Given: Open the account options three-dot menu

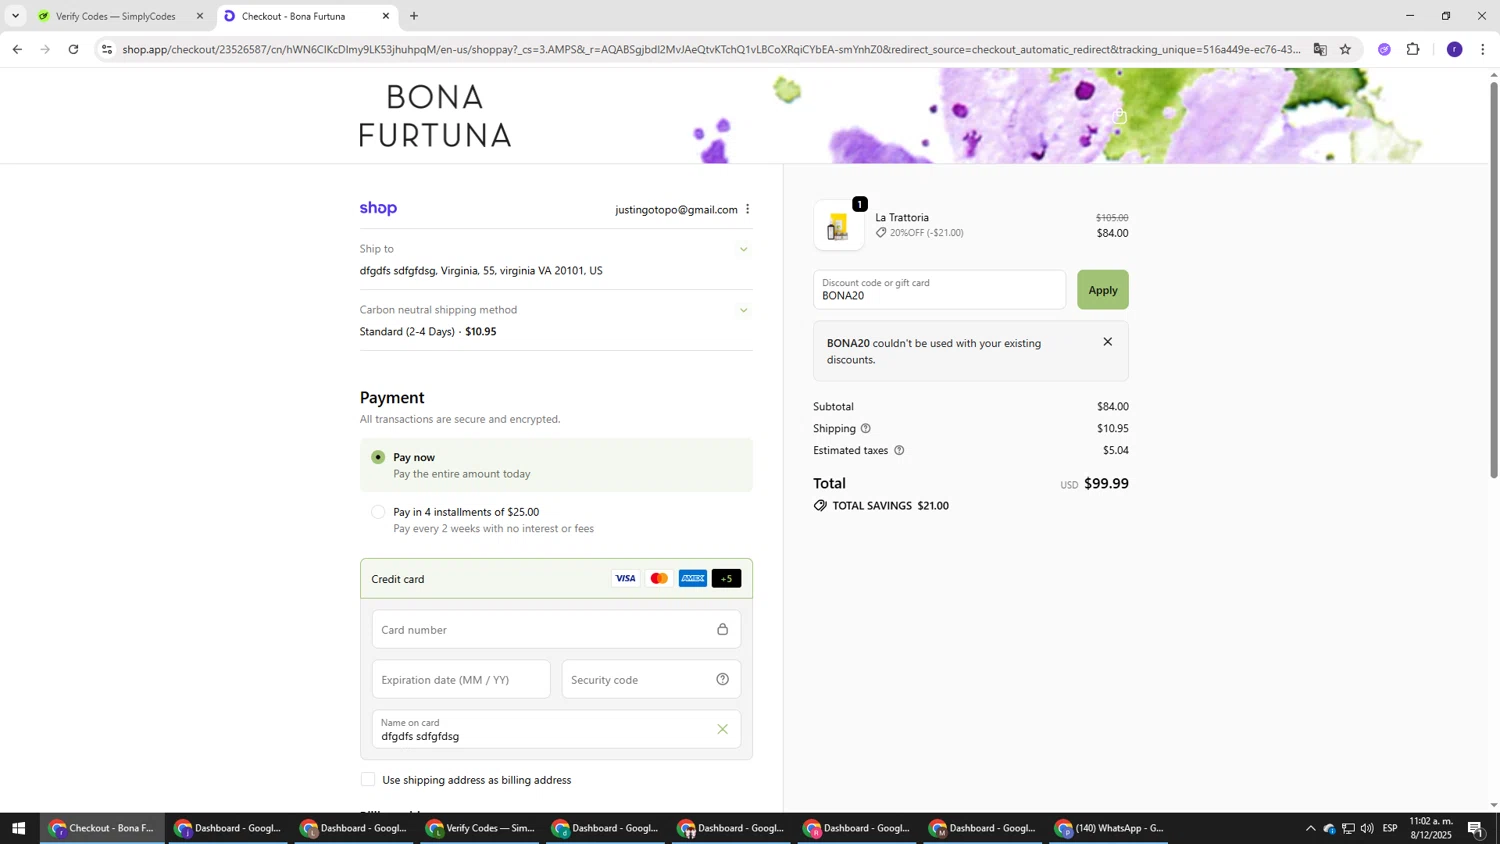Looking at the screenshot, I should click(x=747, y=209).
